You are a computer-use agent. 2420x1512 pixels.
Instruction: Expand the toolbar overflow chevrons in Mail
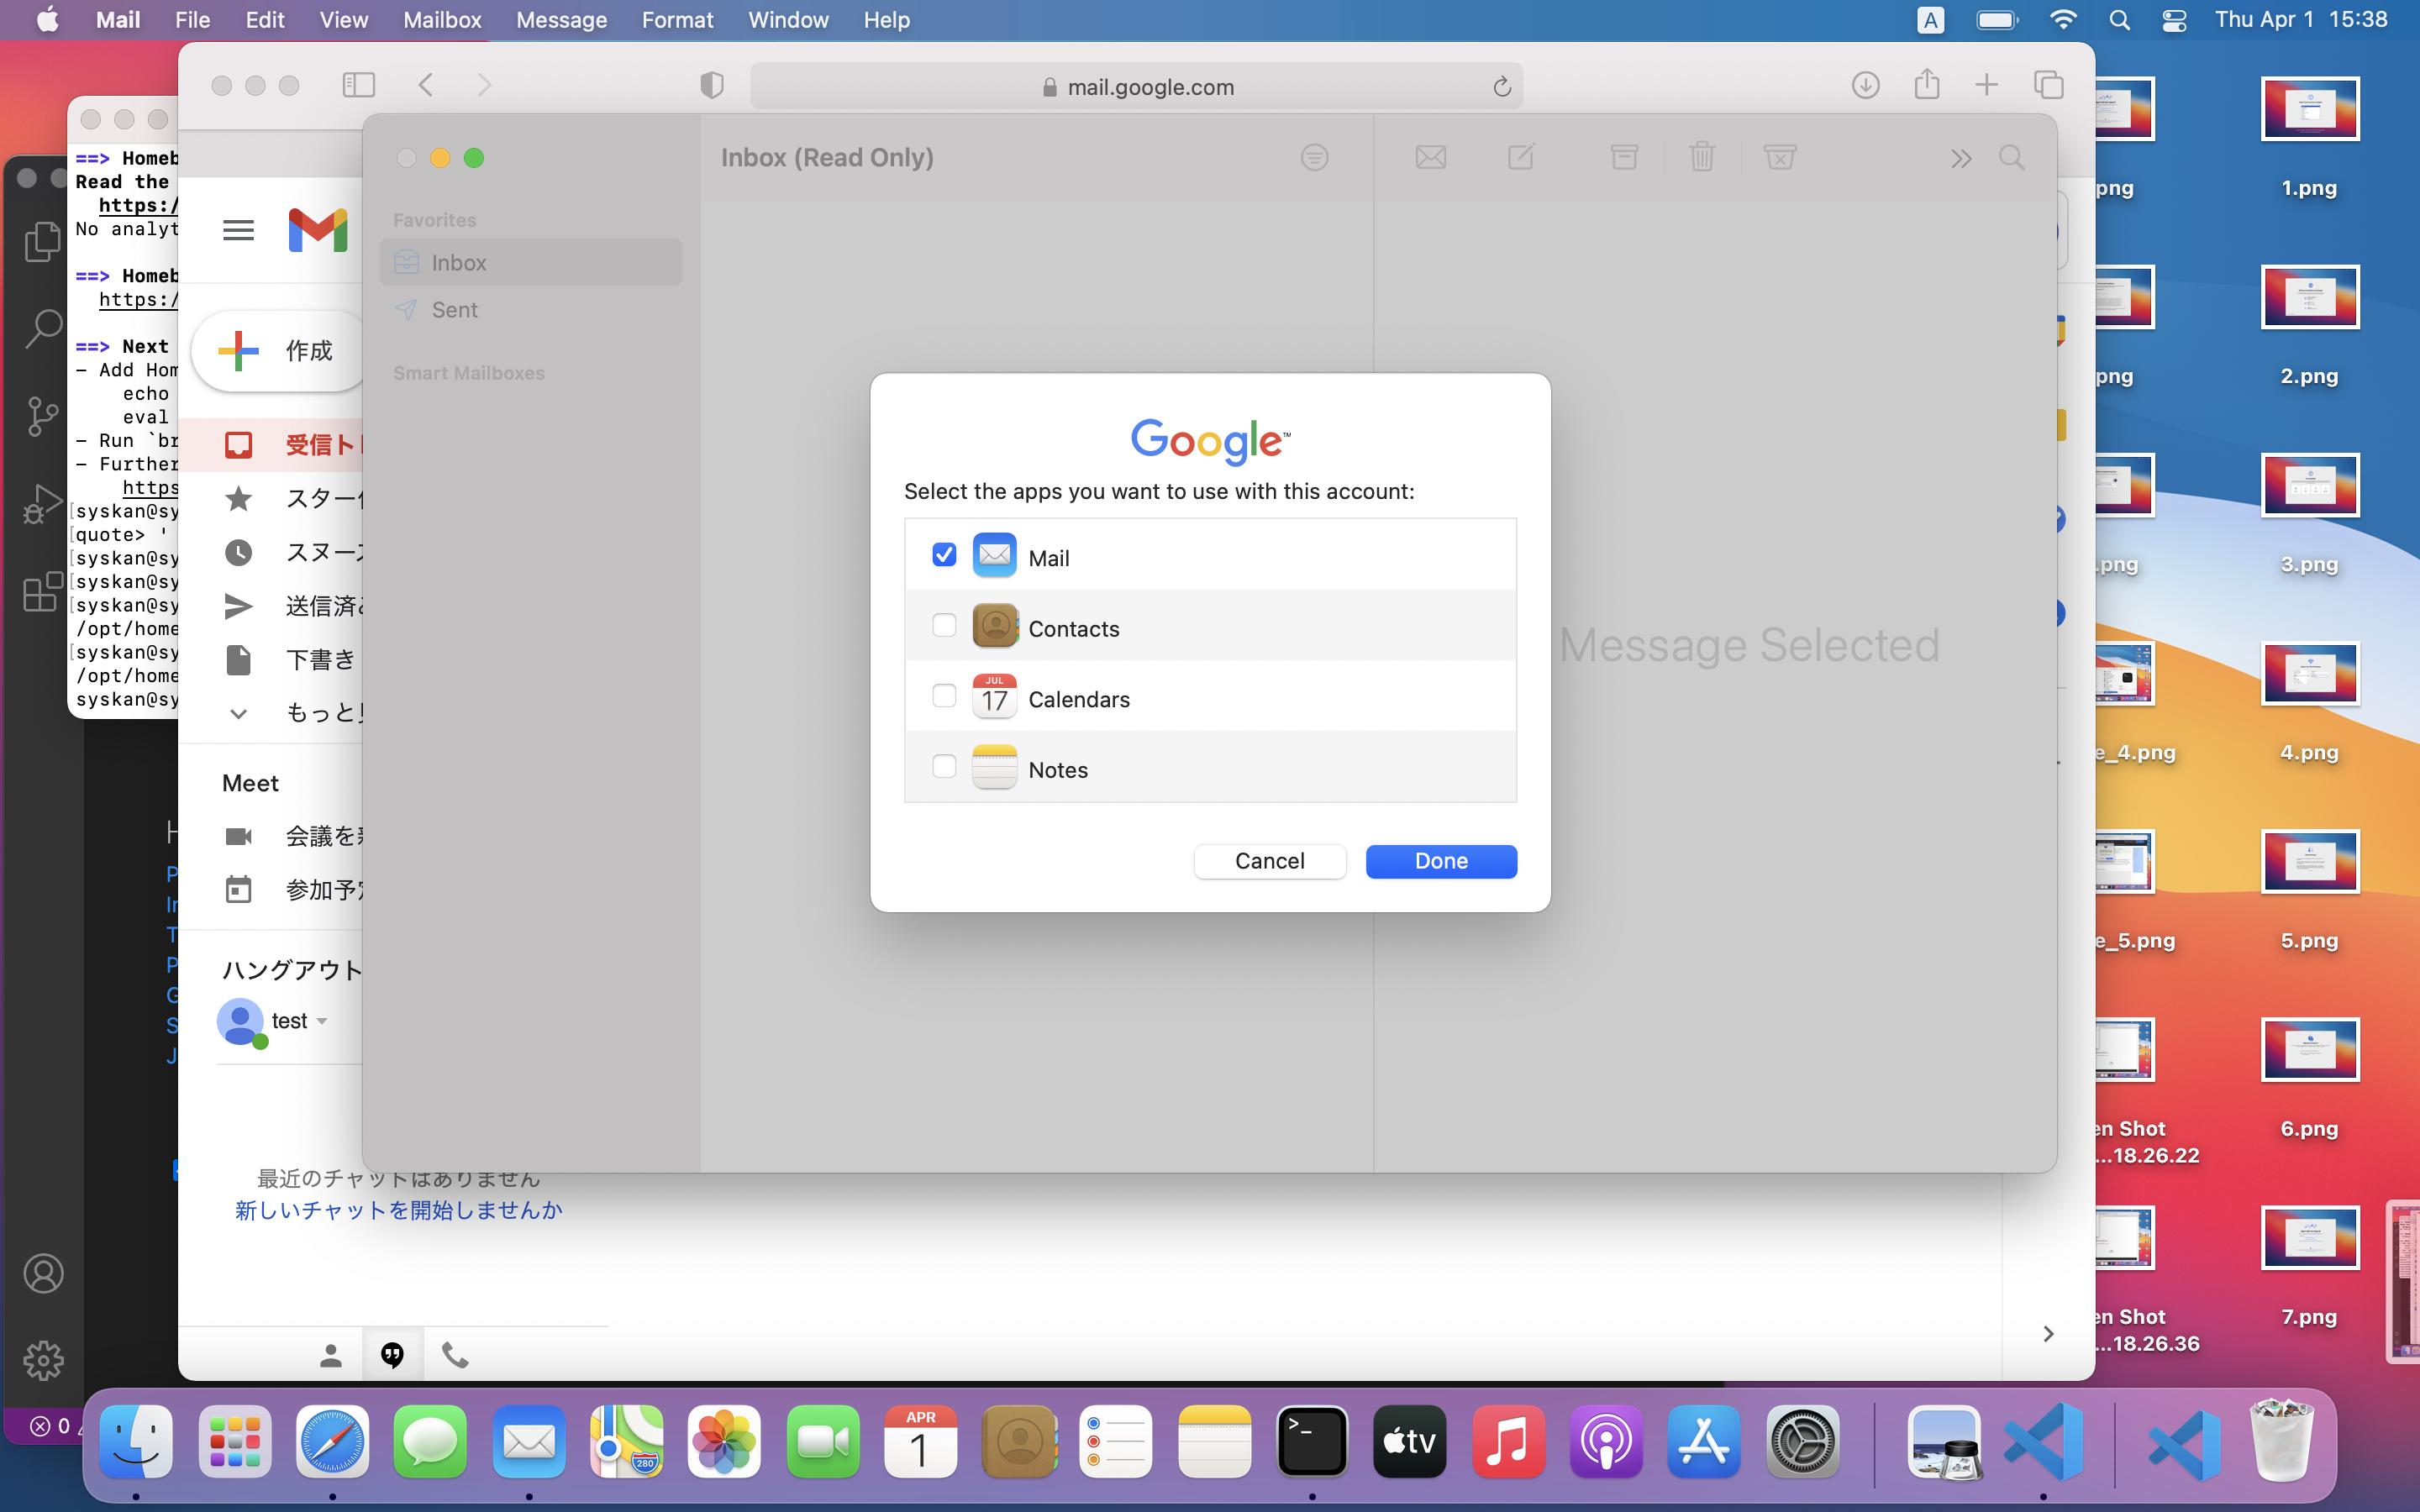[1961, 158]
